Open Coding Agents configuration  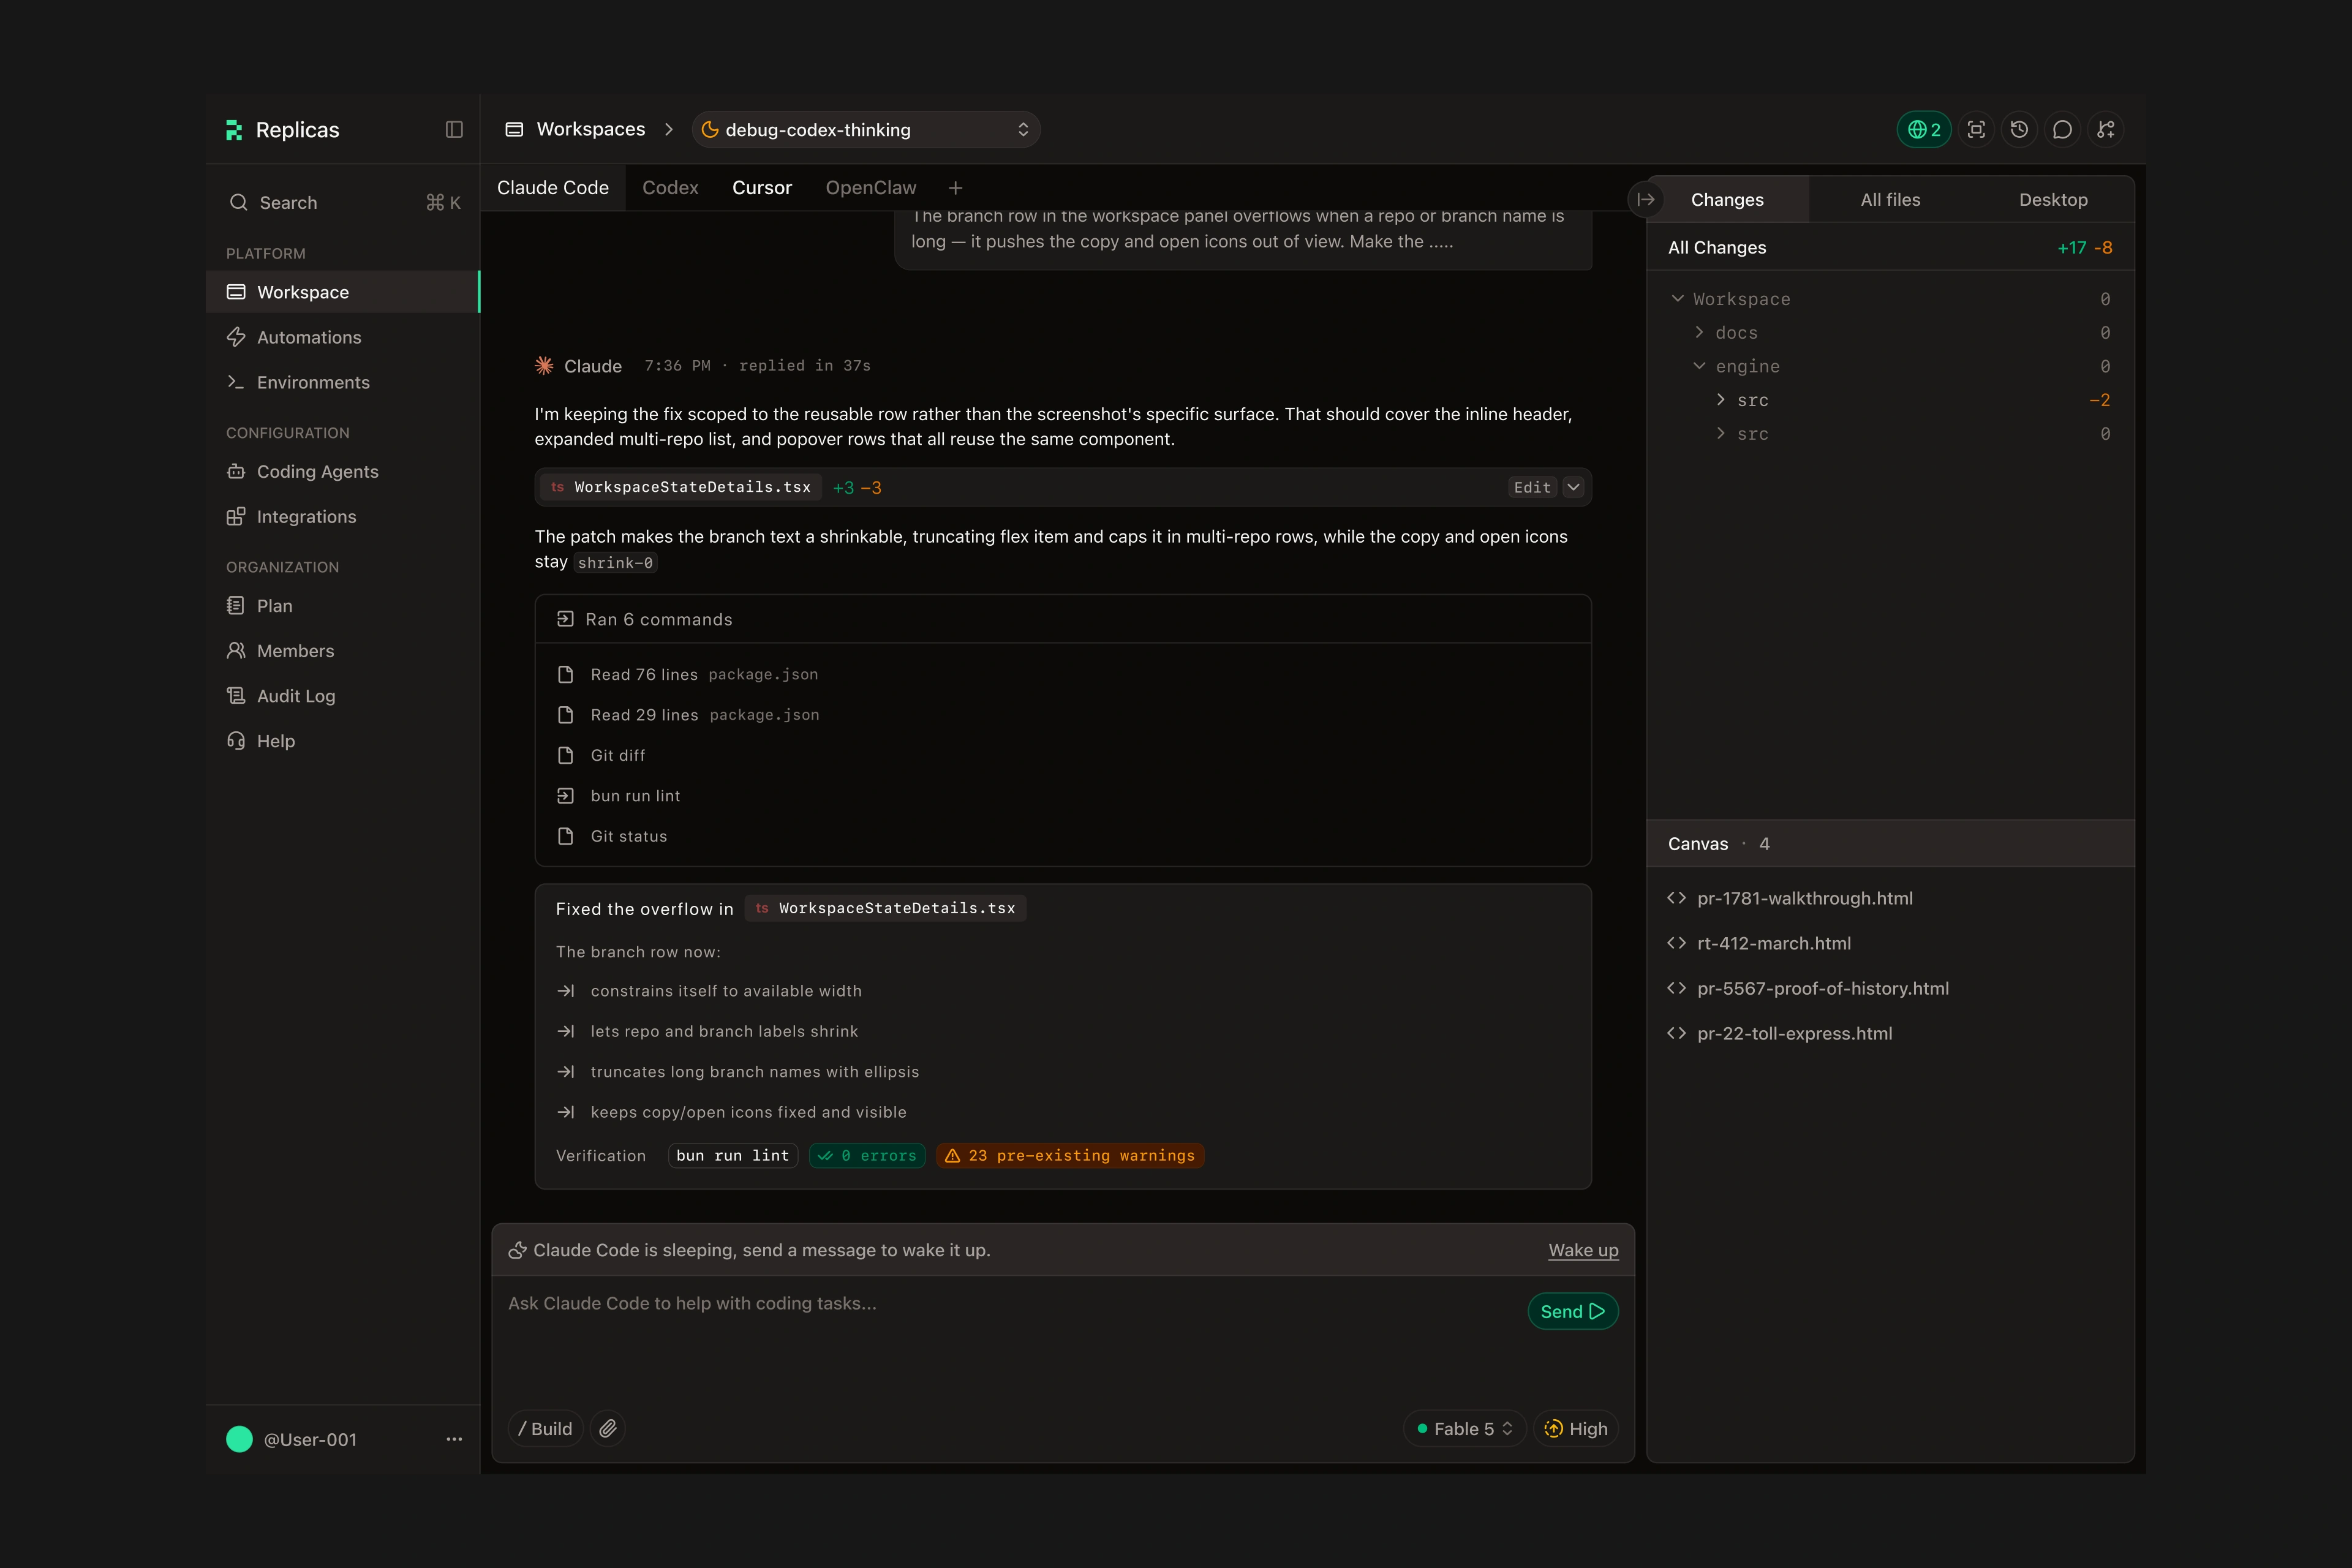pos(342,471)
